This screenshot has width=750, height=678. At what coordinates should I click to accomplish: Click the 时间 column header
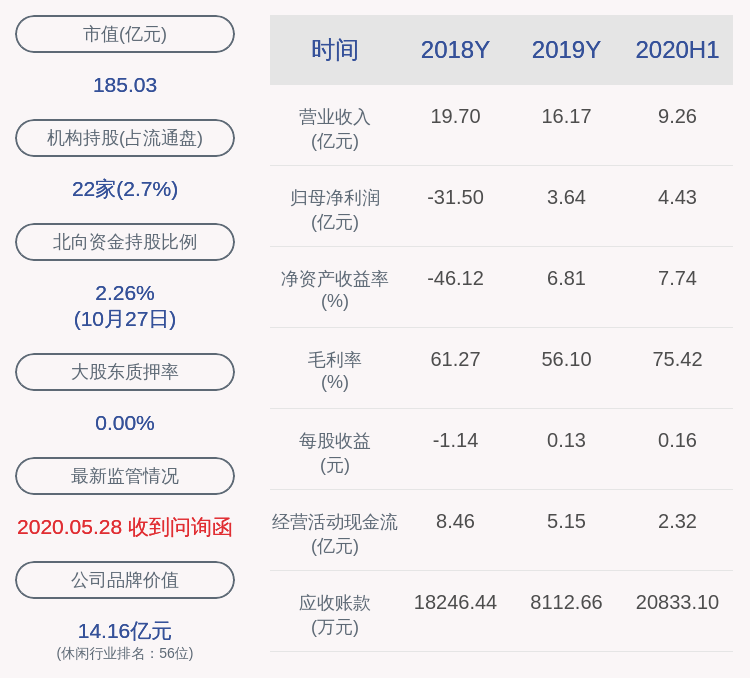[x=335, y=50]
